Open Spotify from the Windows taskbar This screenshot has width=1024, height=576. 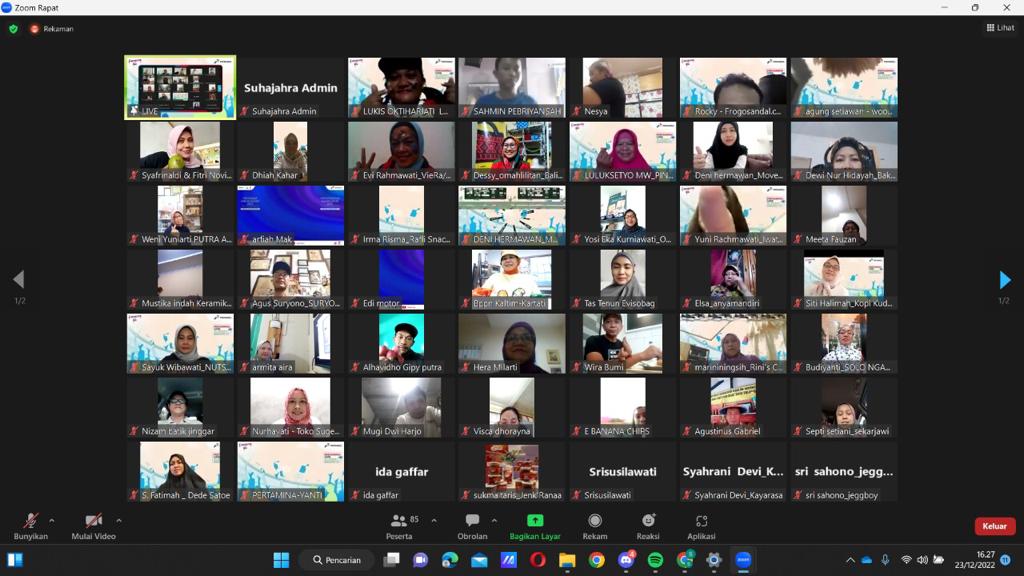pos(655,560)
